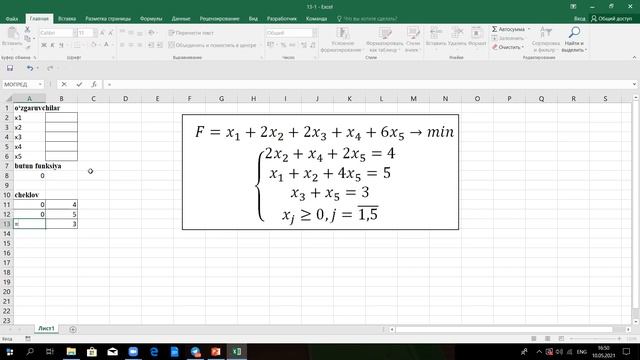Open the font size dropdown
The height and width of the screenshot is (360, 640).
(x=95, y=33)
